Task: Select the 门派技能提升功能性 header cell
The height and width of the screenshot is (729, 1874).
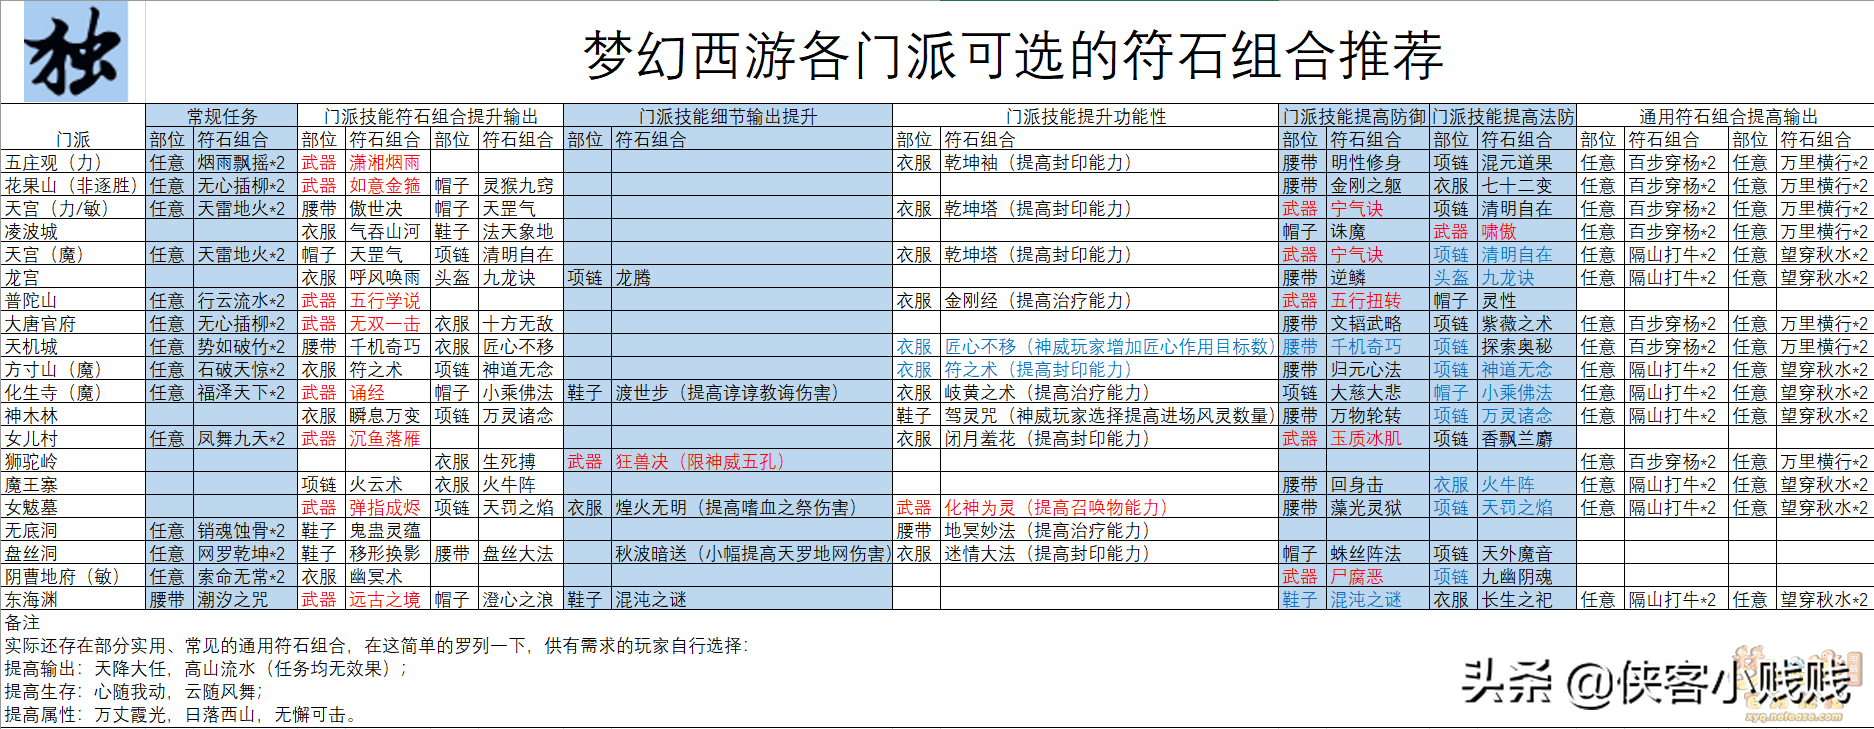Action: (1086, 116)
